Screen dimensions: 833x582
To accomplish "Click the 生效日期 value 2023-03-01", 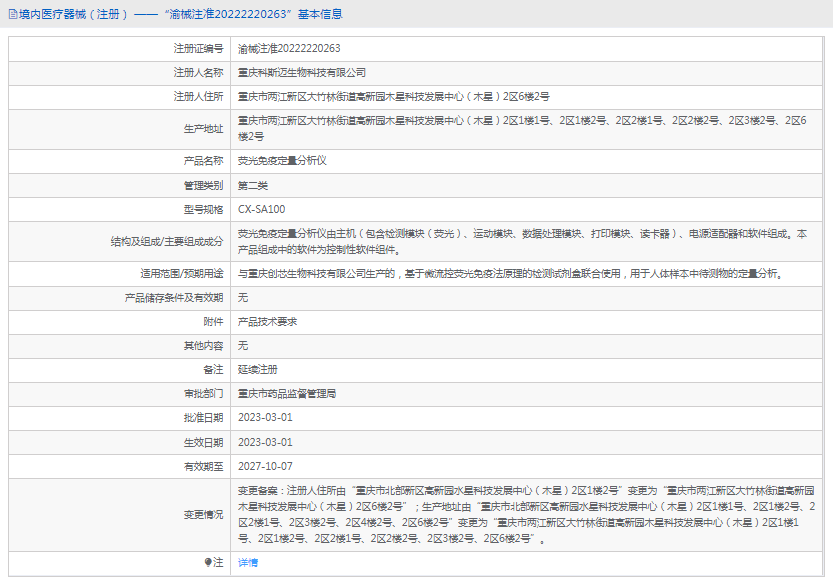I will 265,442.
